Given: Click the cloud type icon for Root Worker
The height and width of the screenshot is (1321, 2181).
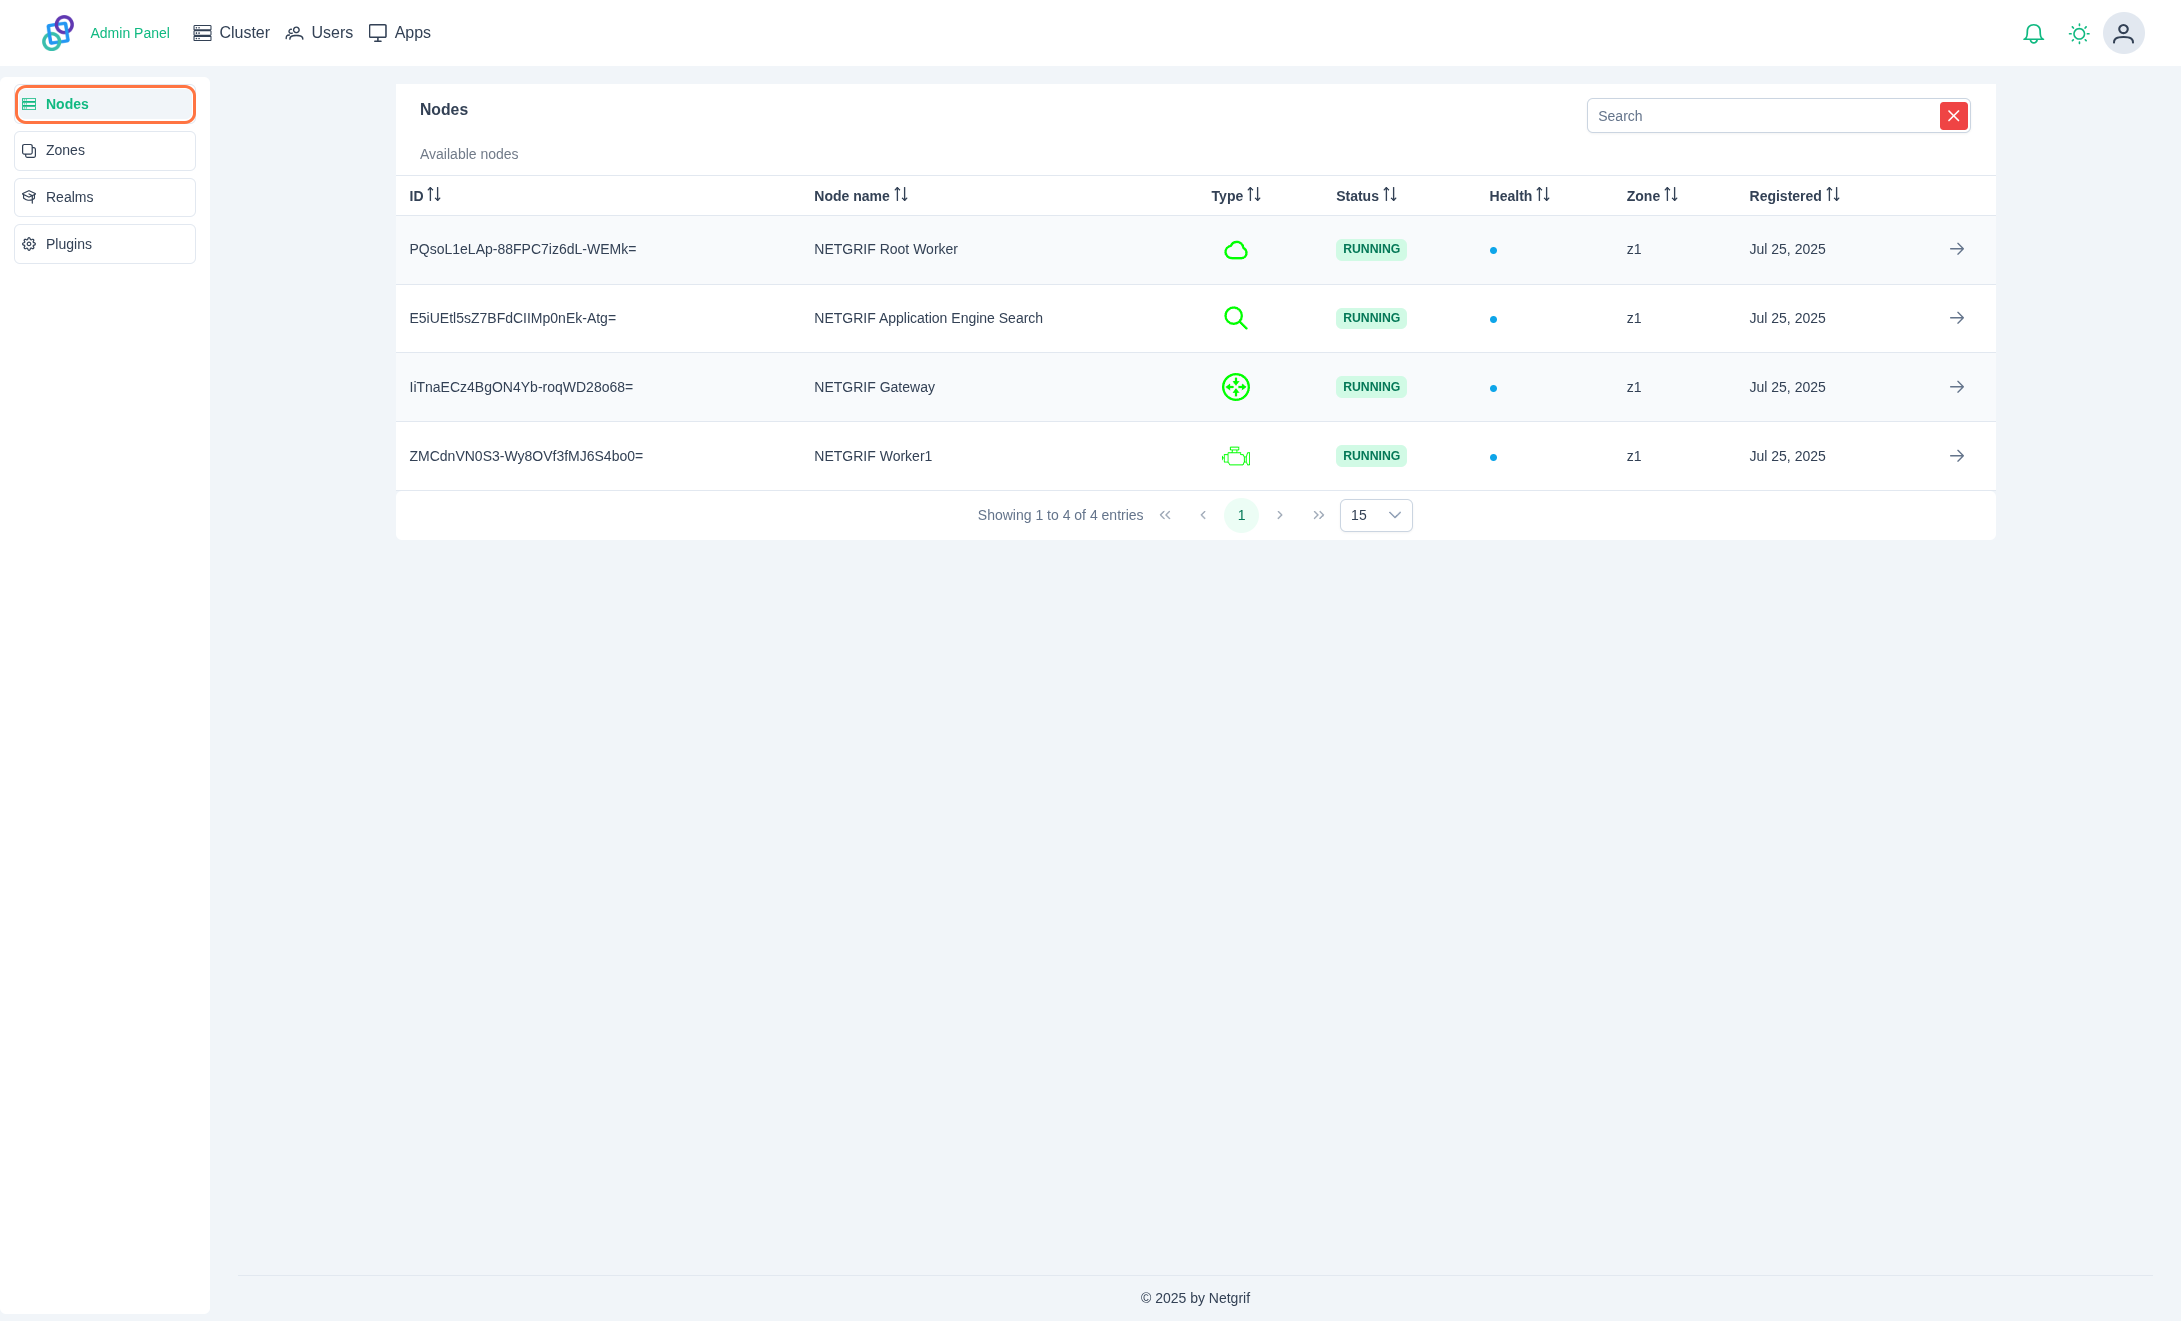Looking at the screenshot, I should pos(1236,250).
